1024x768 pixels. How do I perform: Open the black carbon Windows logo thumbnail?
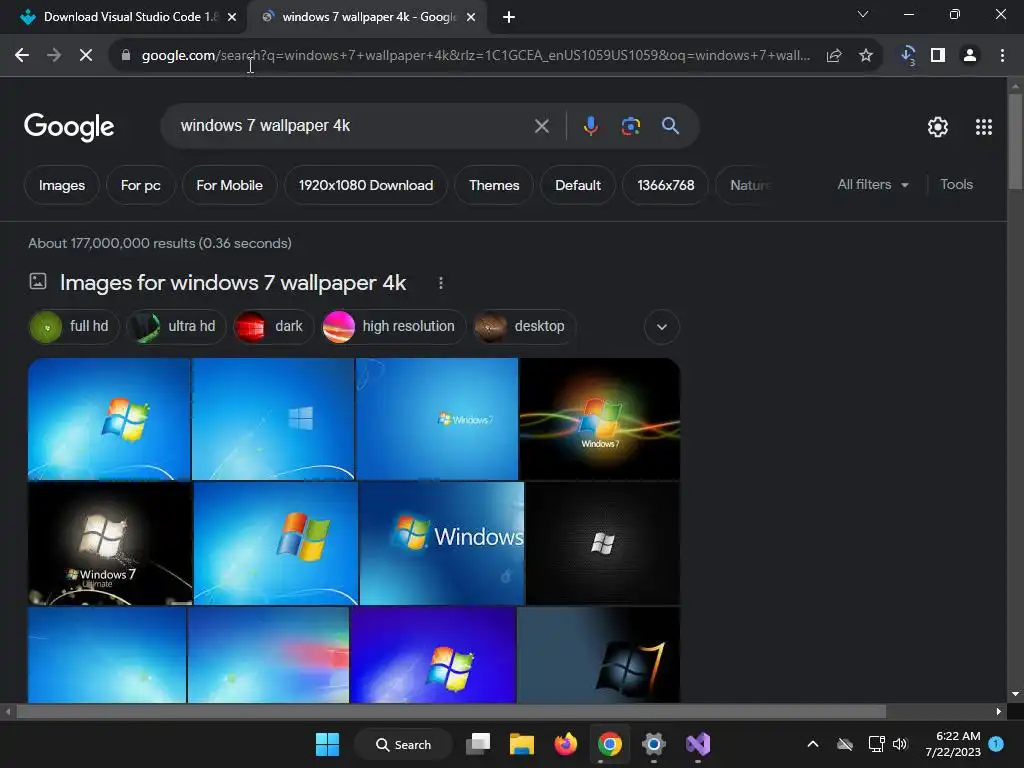pos(603,543)
